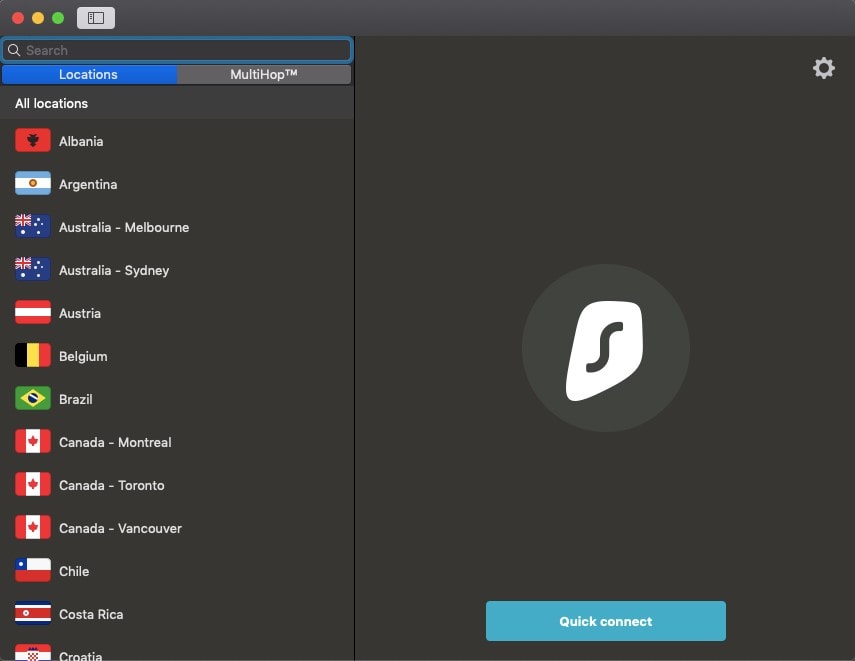Click the Canada - Vancouver flag icon
This screenshot has height=661, width=855.
[x=33, y=528]
